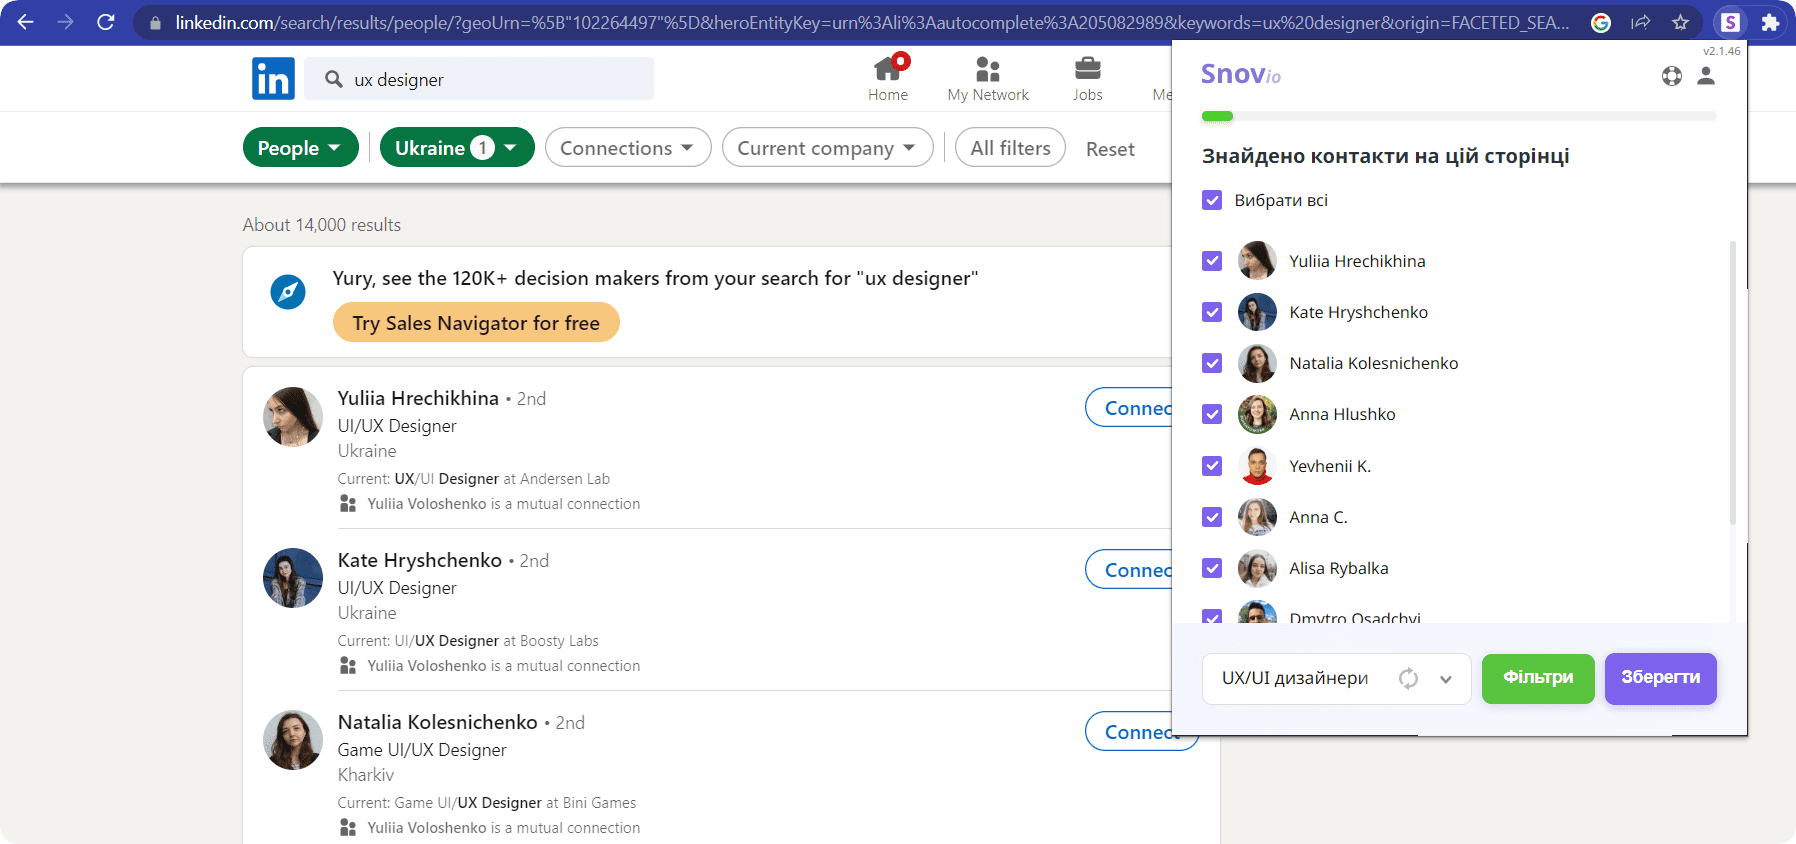Uncheck Anna C. in Snov.io list
This screenshot has height=844, width=1796.
point(1212,517)
